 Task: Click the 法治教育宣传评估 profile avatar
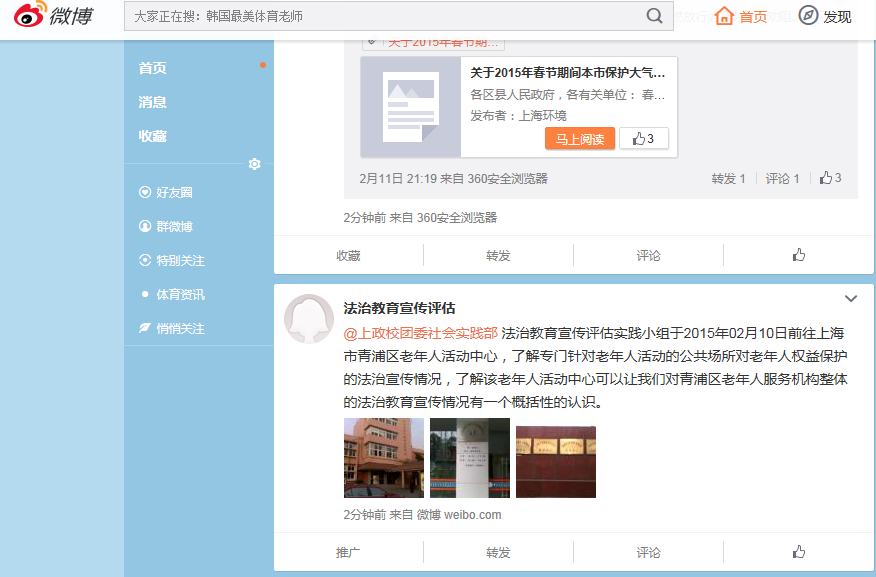[309, 319]
